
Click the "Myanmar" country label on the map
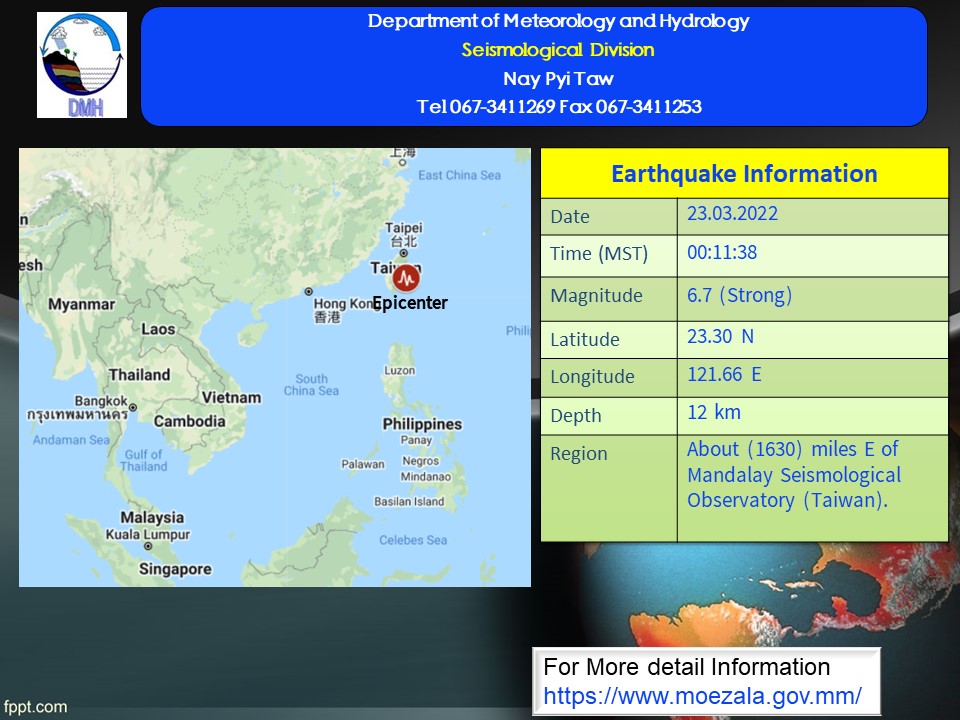tap(81, 304)
